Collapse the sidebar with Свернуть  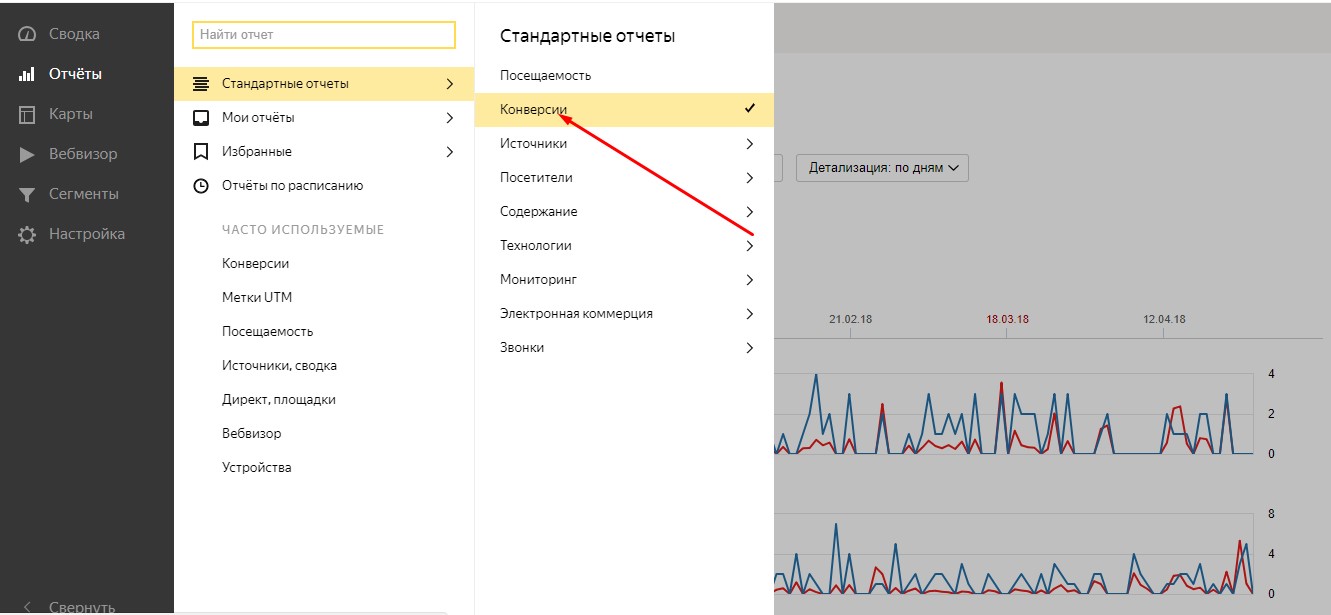(x=69, y=606)
